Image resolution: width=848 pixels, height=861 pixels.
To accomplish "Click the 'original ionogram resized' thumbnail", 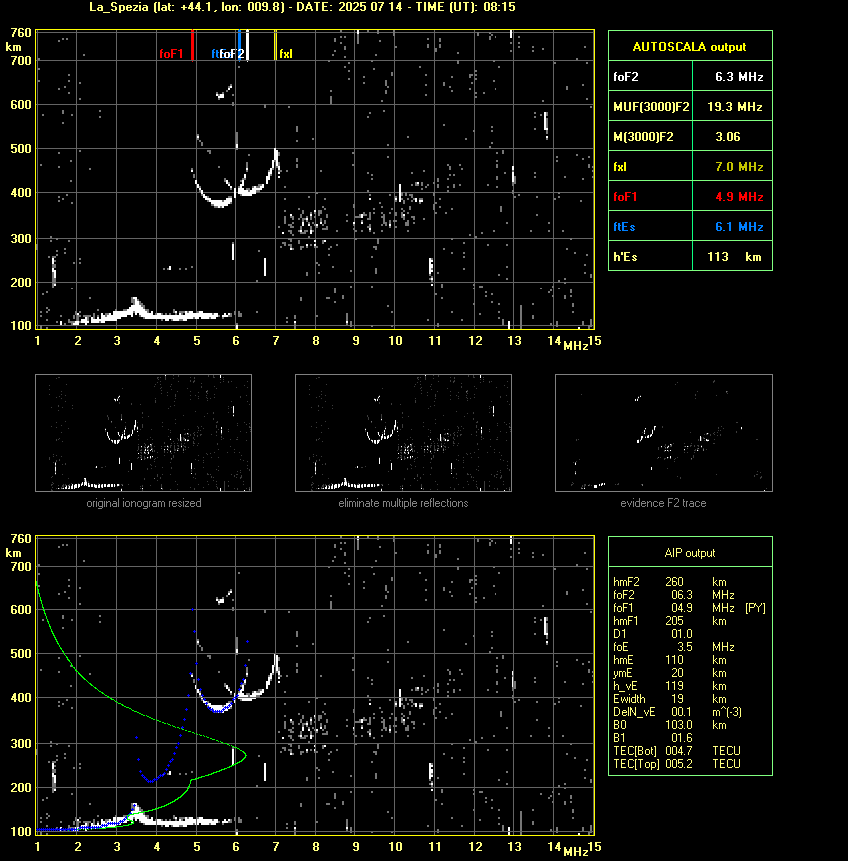I will (x=143, y=433).
